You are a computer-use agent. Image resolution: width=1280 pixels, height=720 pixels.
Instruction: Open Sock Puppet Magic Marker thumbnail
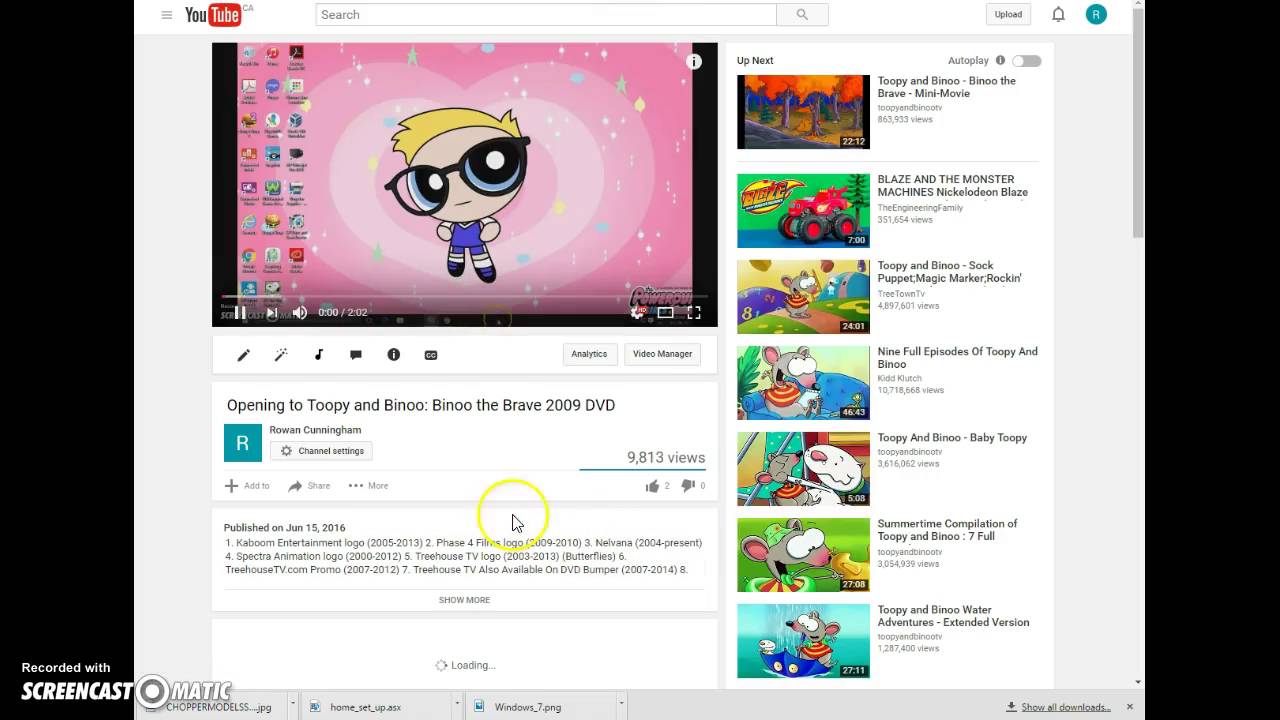click(803, 297)
